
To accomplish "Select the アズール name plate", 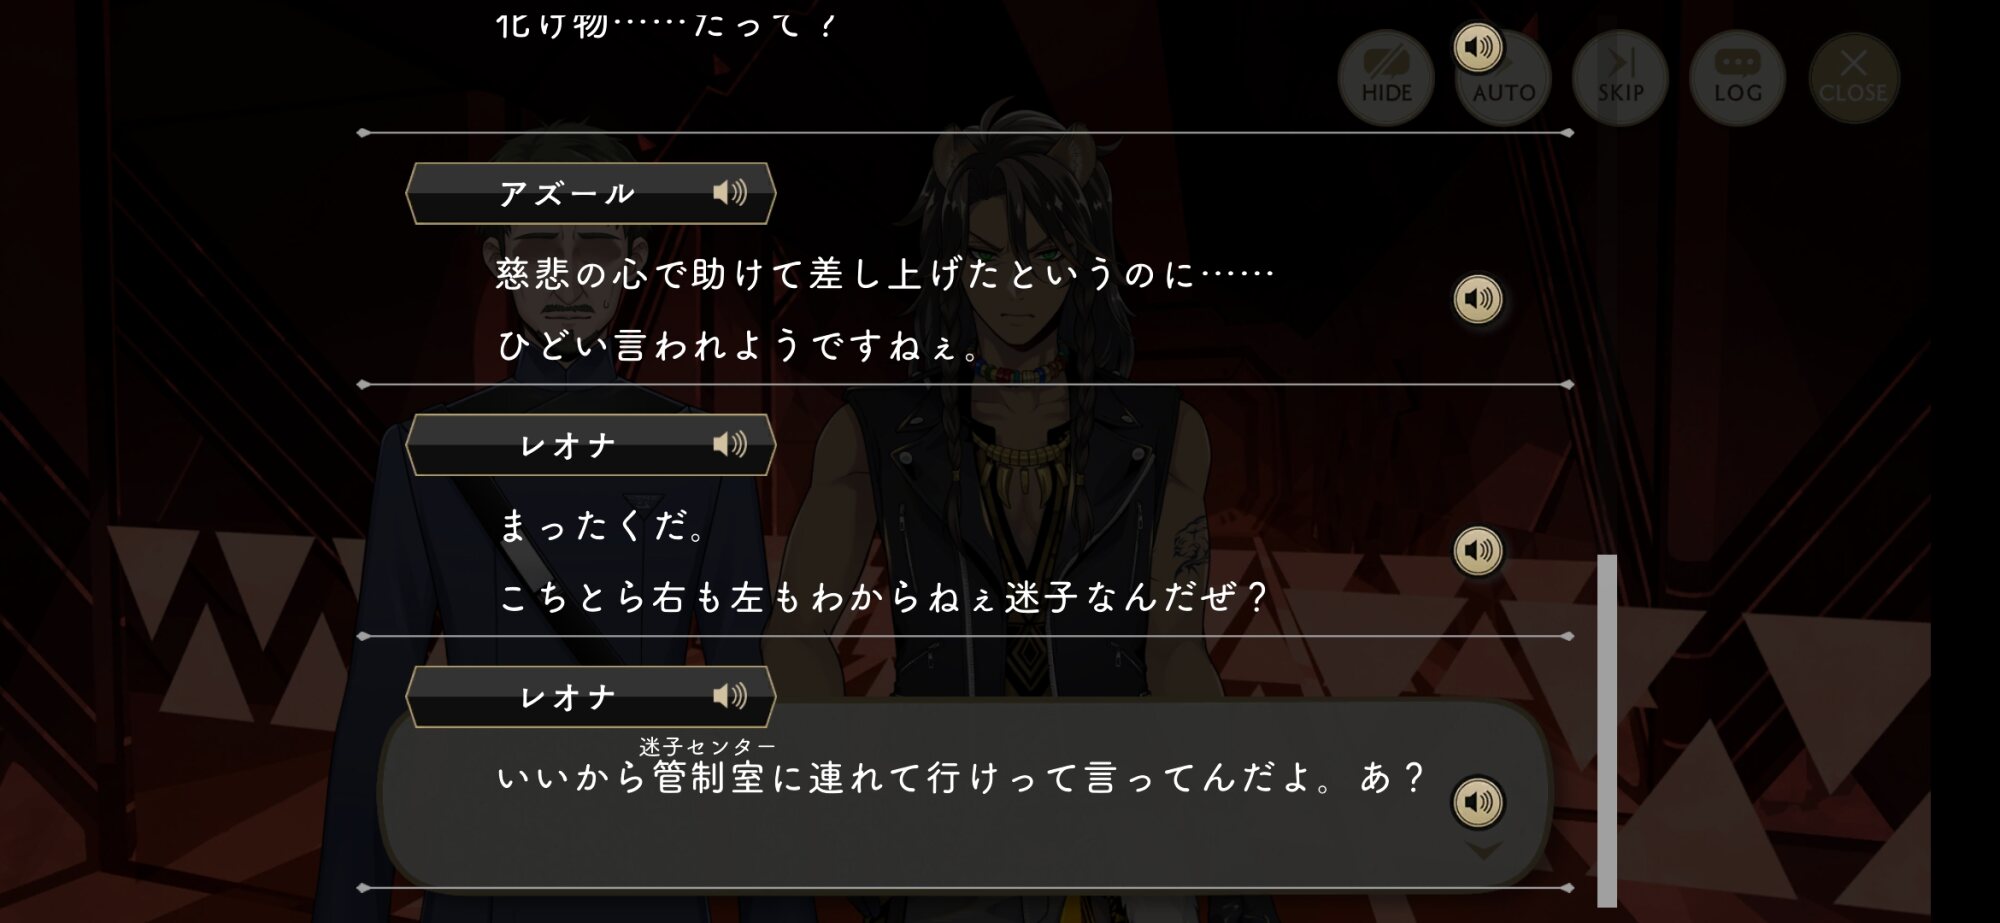I will click(591, 193).
